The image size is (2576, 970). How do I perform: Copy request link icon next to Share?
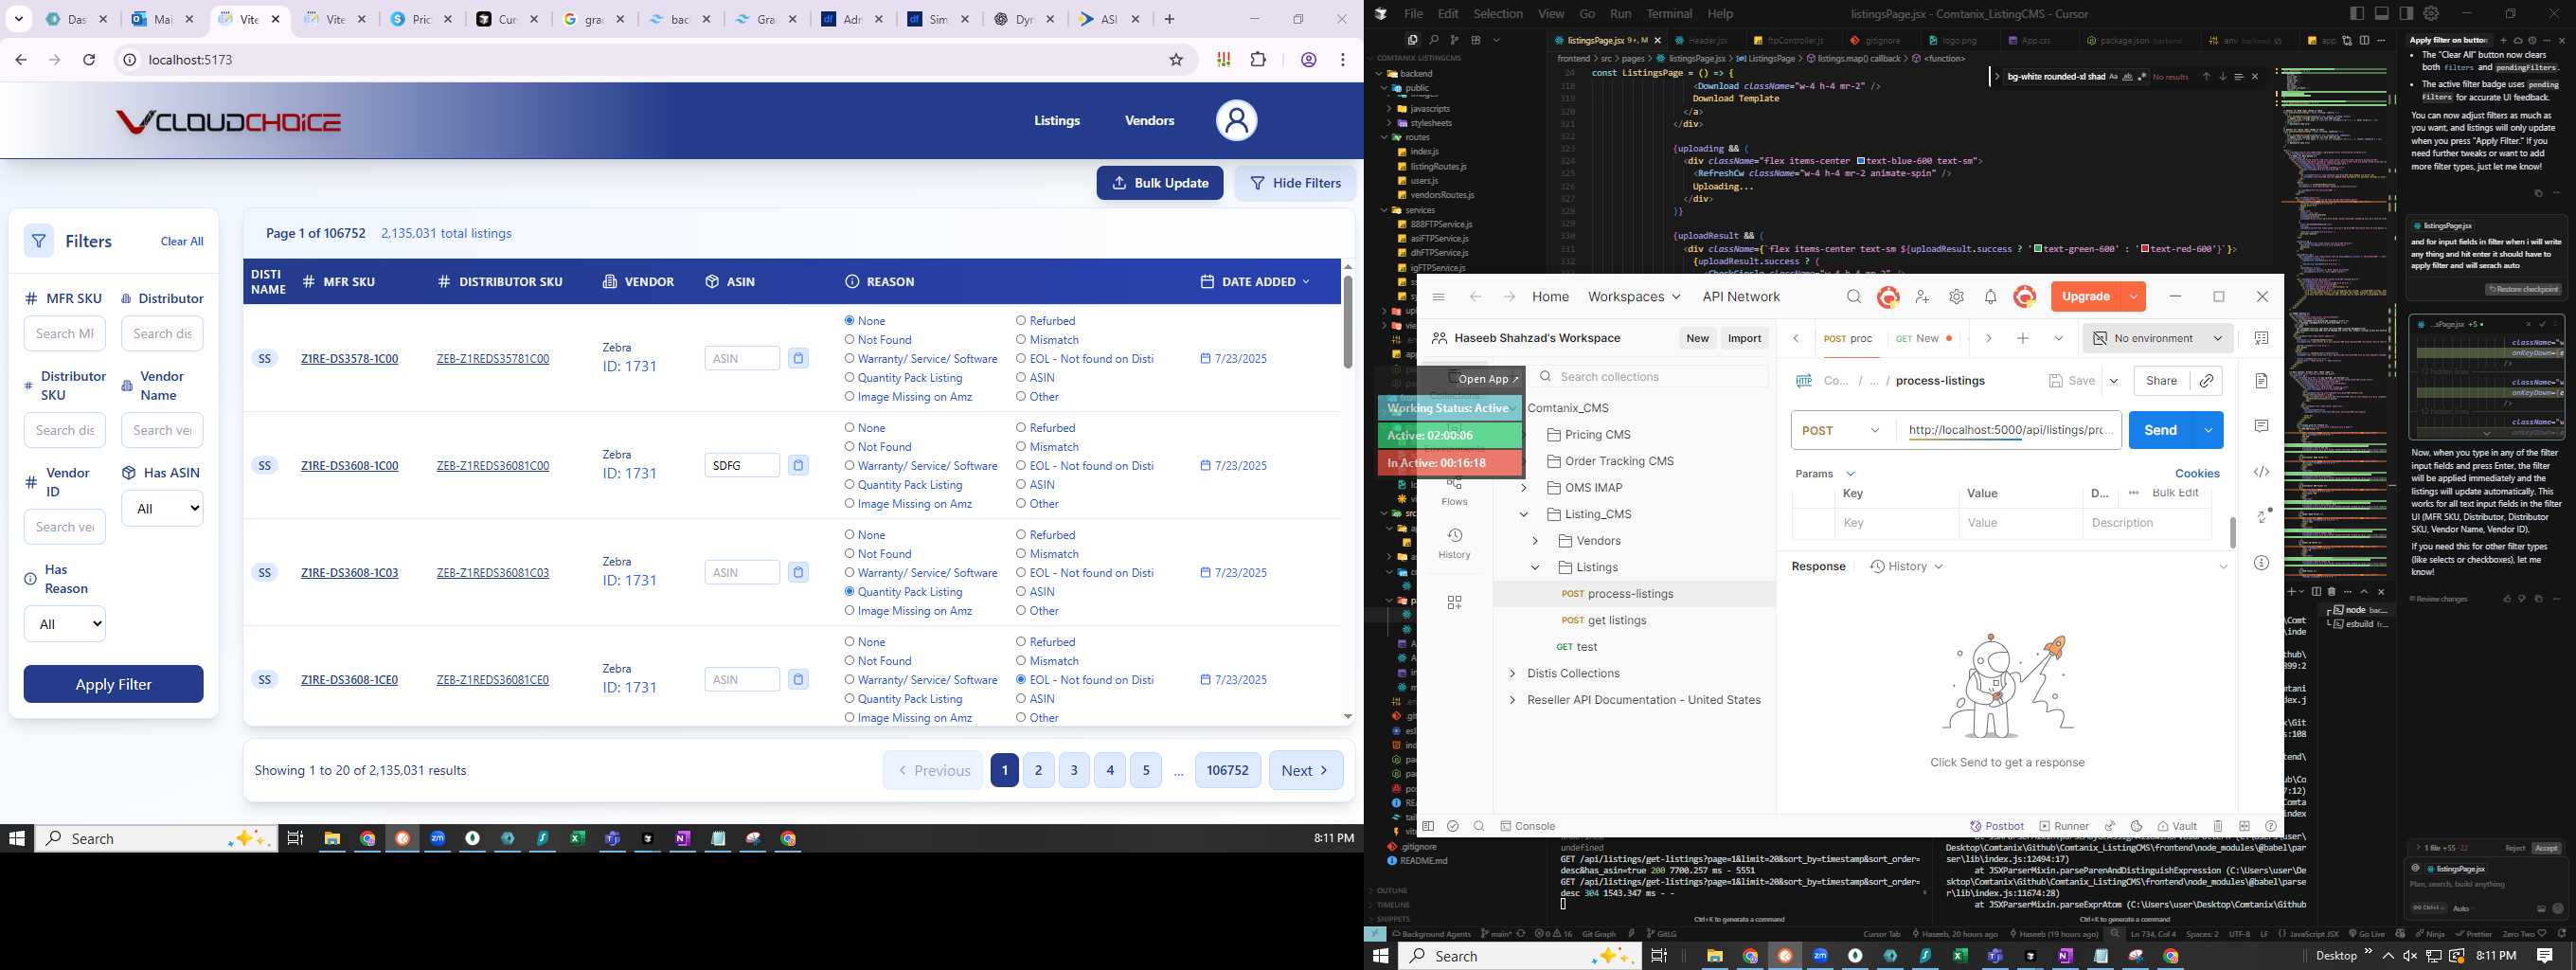tap(2206, 380)
